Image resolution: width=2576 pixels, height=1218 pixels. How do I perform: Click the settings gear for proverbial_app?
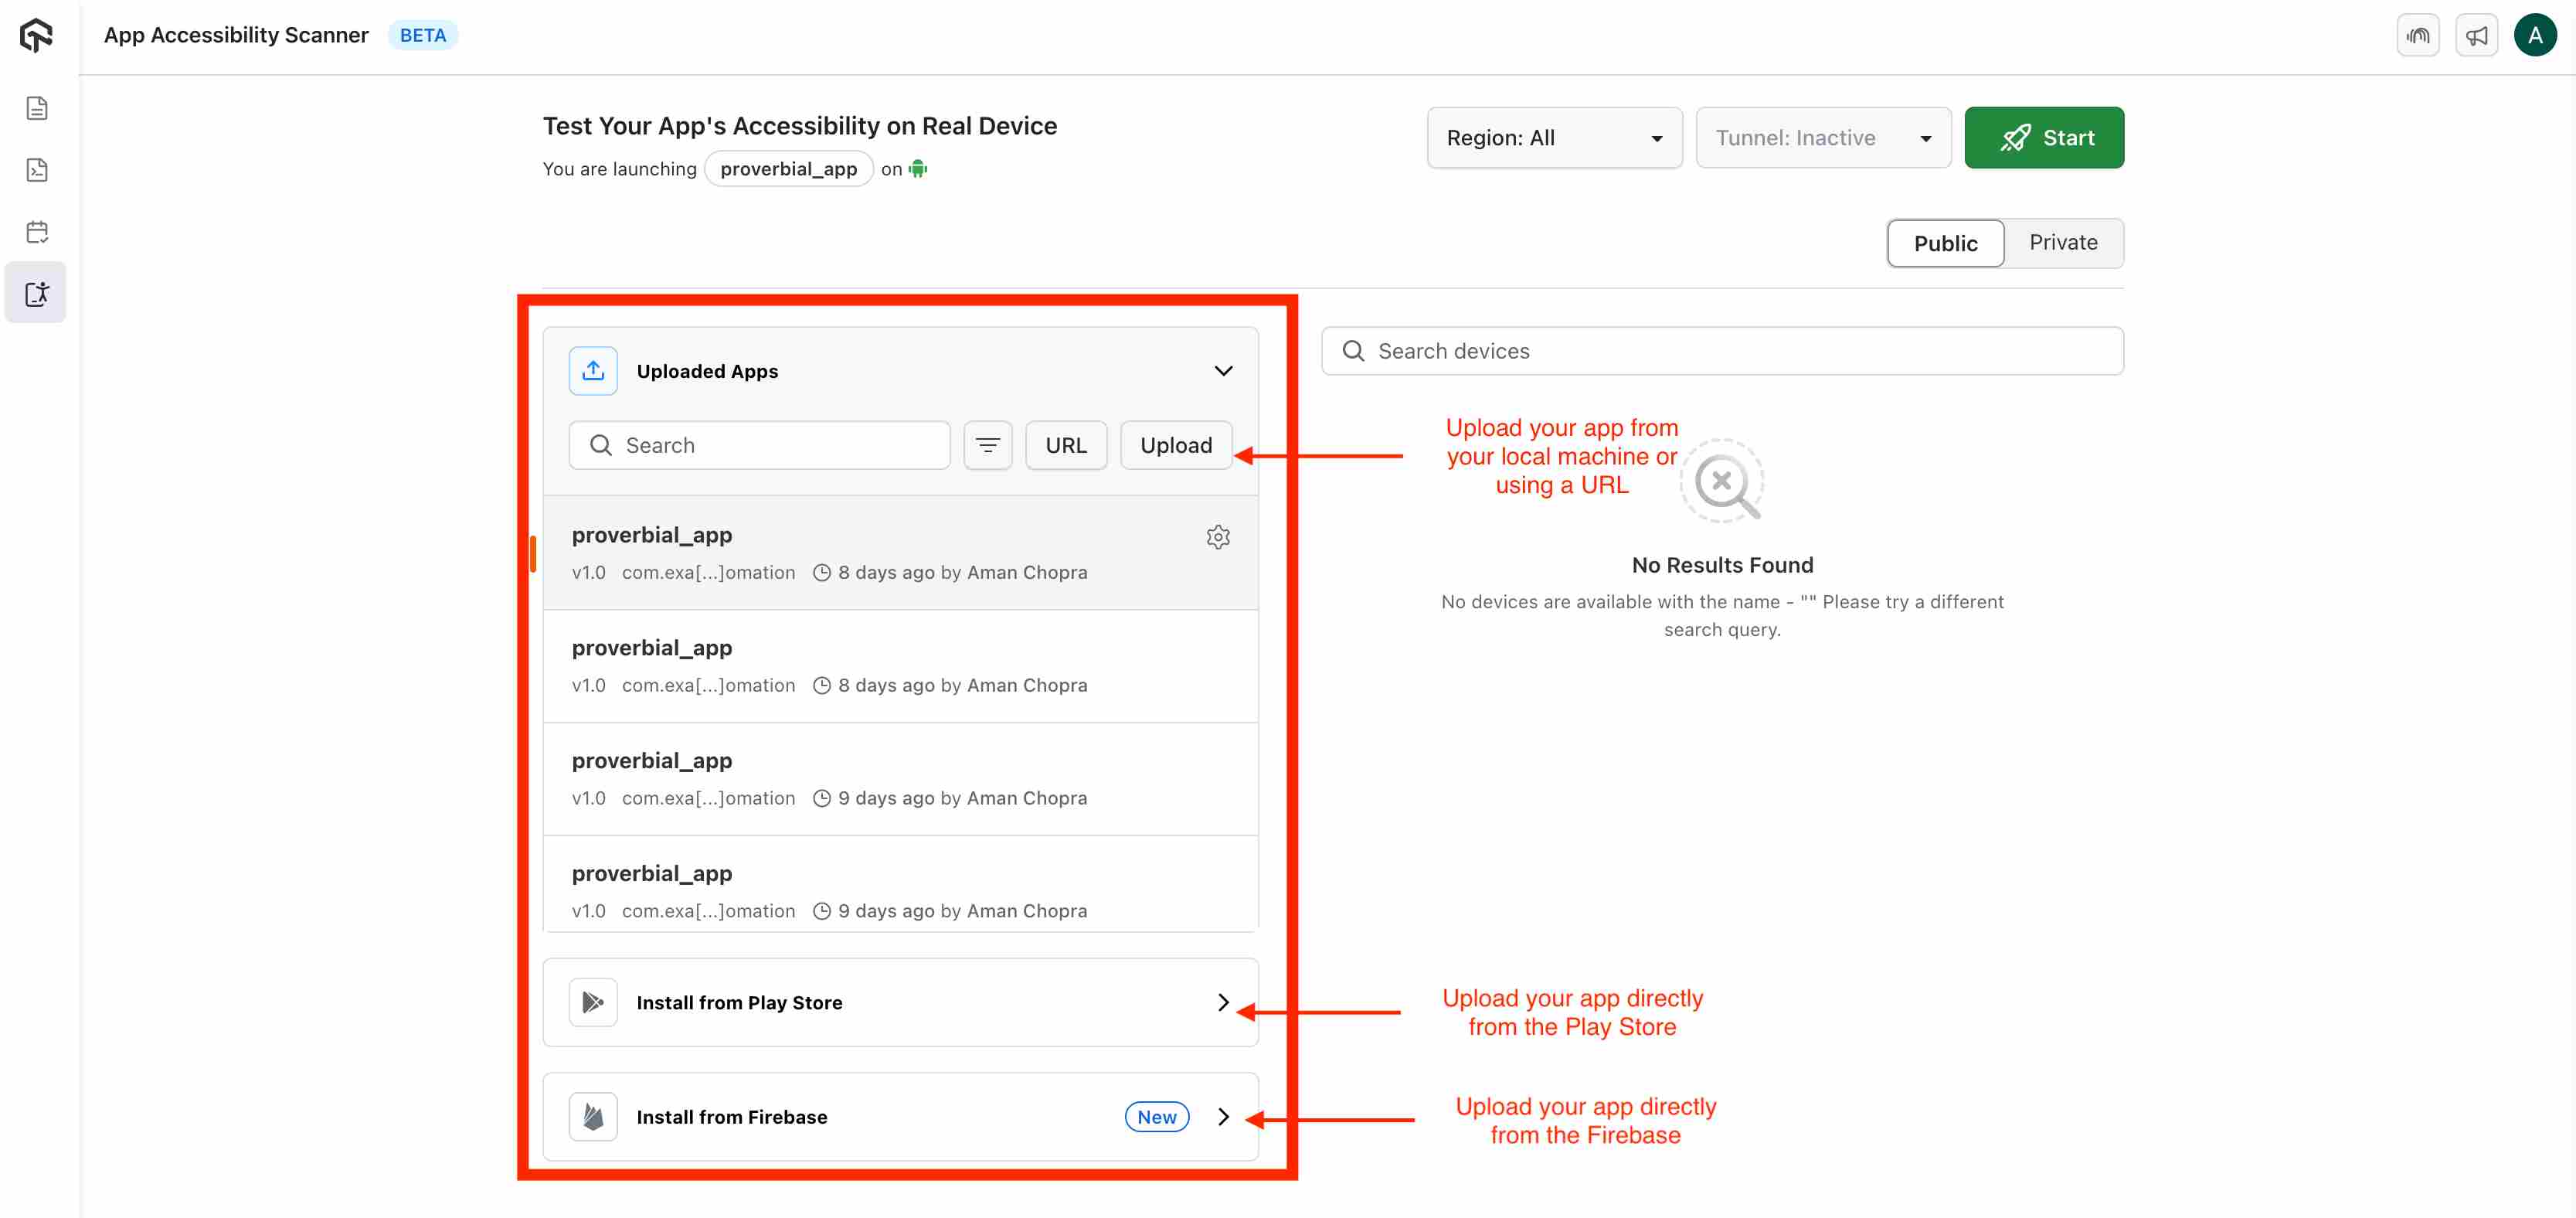click(x=1217, y=537)
